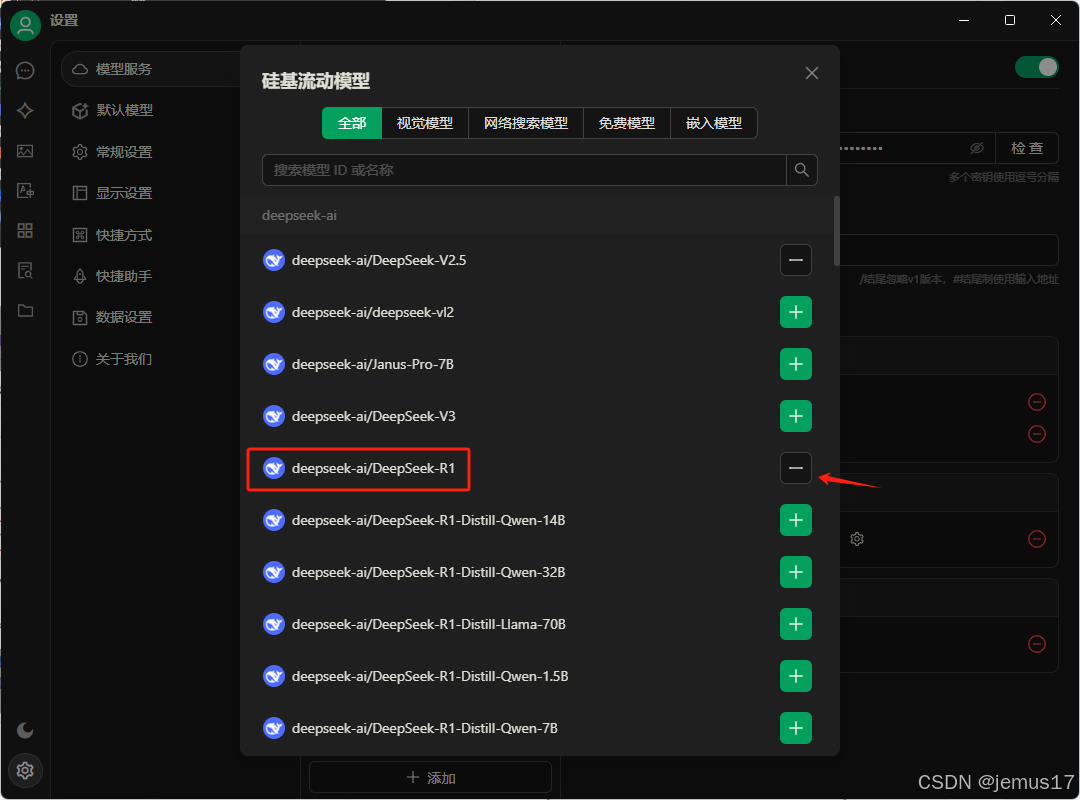Toggle the provider enable switch
Screen dimensions: 1080x800
pos(1037,67)
